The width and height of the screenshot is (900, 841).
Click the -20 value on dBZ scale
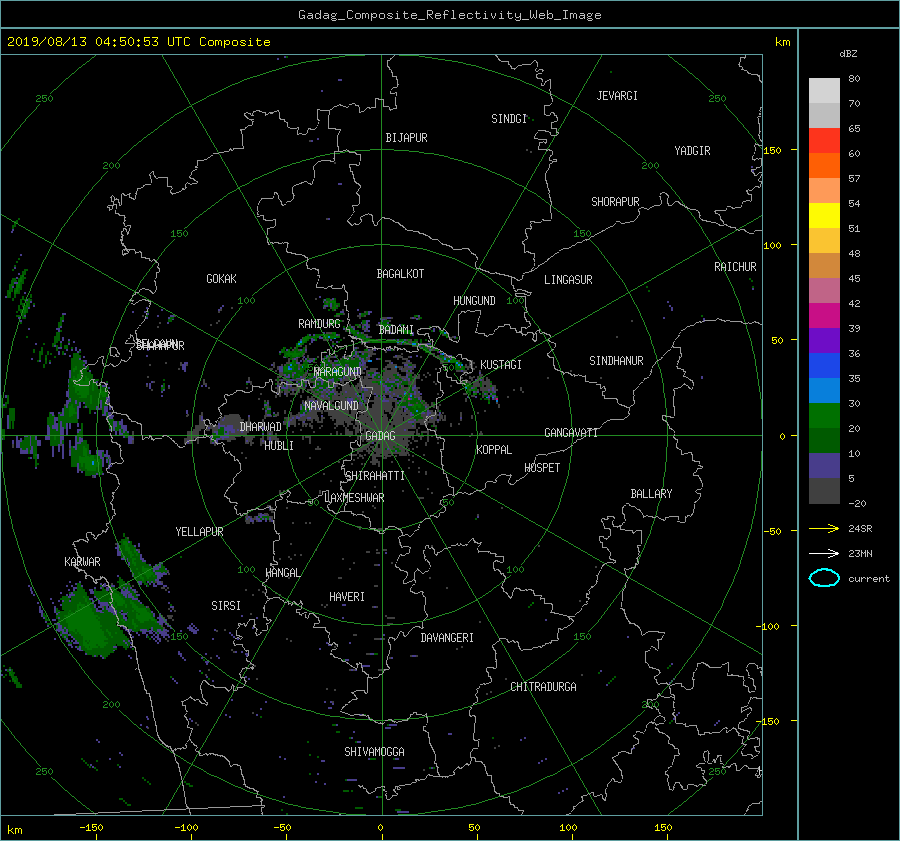click(x=857, y=503)
